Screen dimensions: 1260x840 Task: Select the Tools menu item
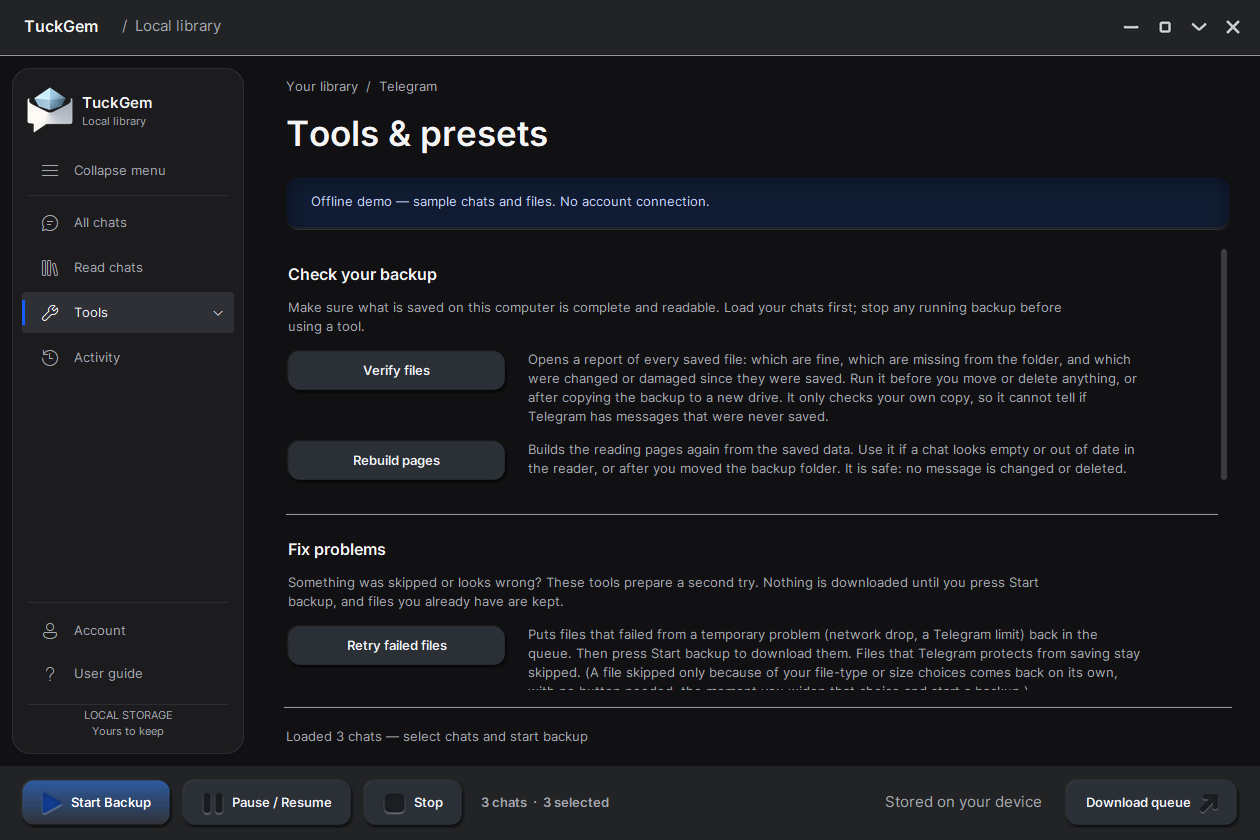[128, 313]
